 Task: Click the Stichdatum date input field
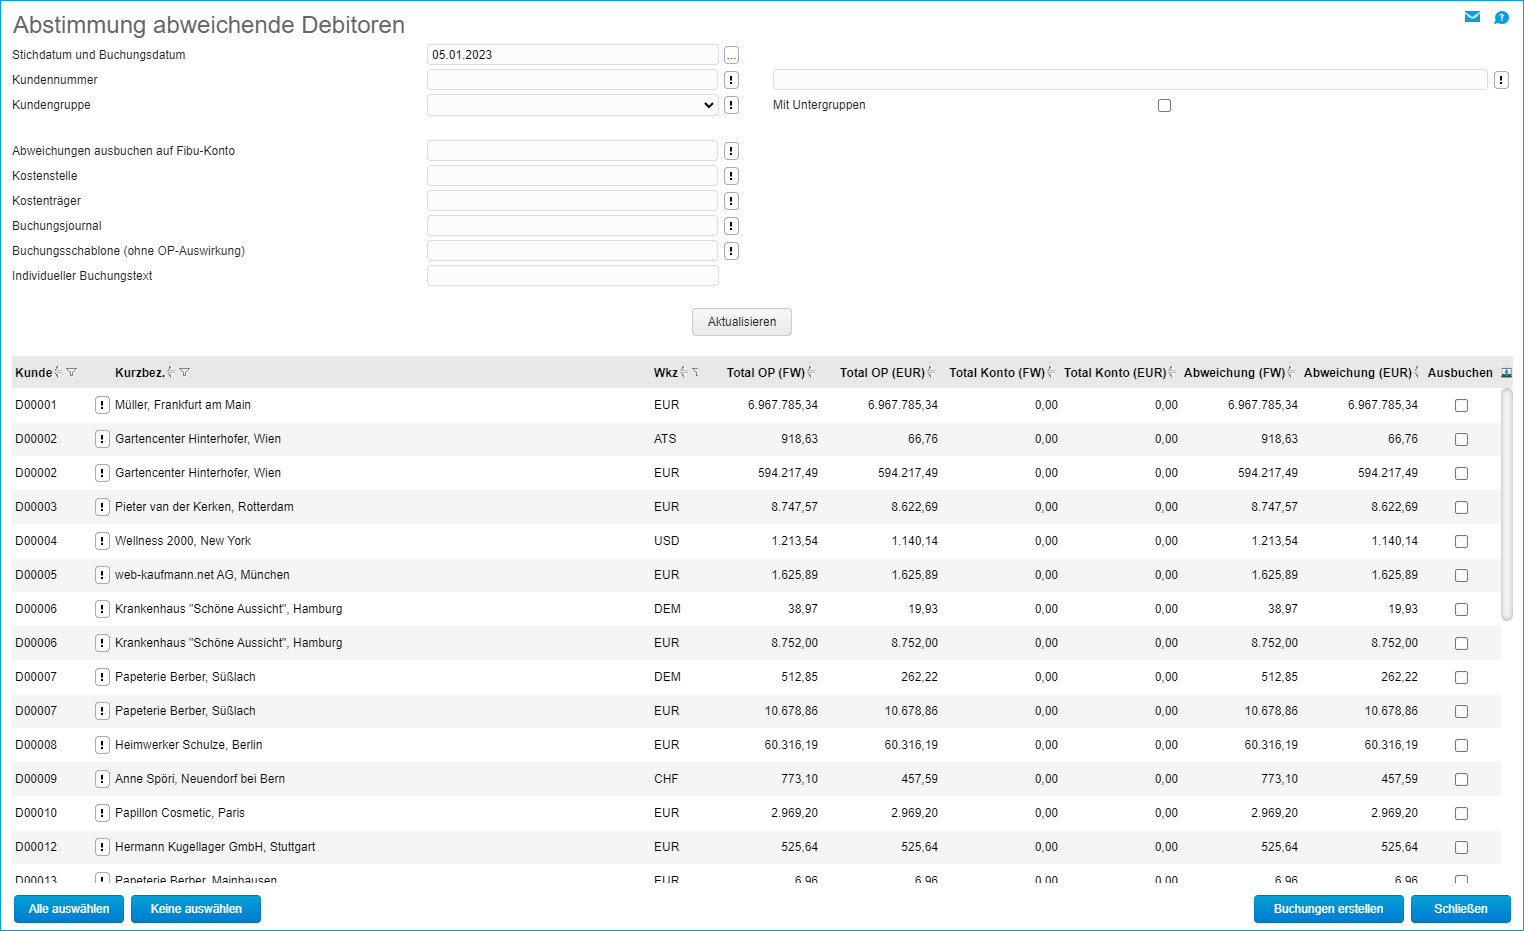click(572, 55)
